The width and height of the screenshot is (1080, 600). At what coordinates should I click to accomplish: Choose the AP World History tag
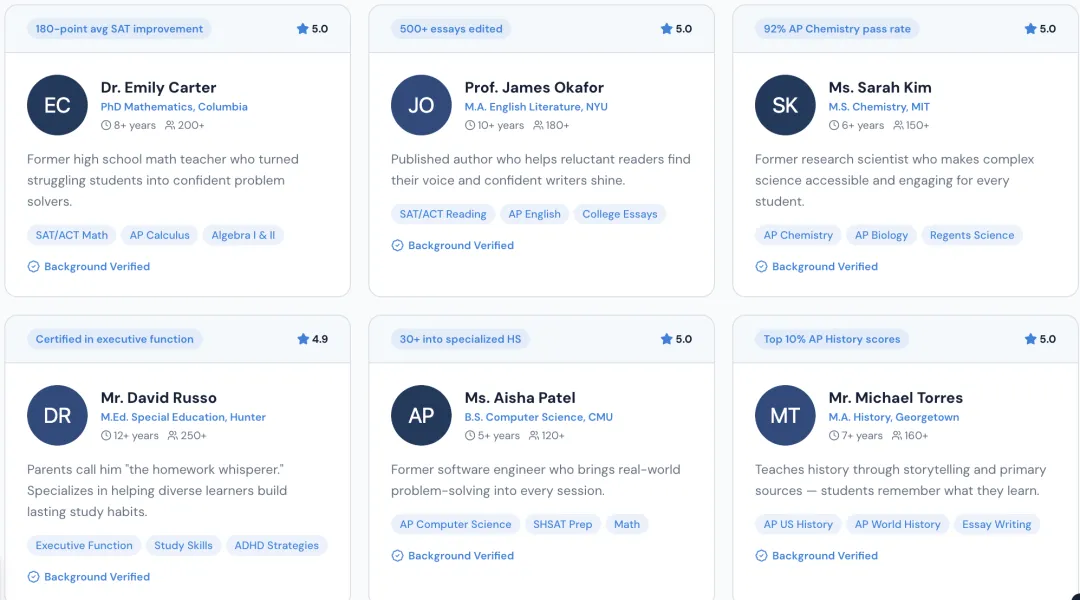(x=897, y=524)
